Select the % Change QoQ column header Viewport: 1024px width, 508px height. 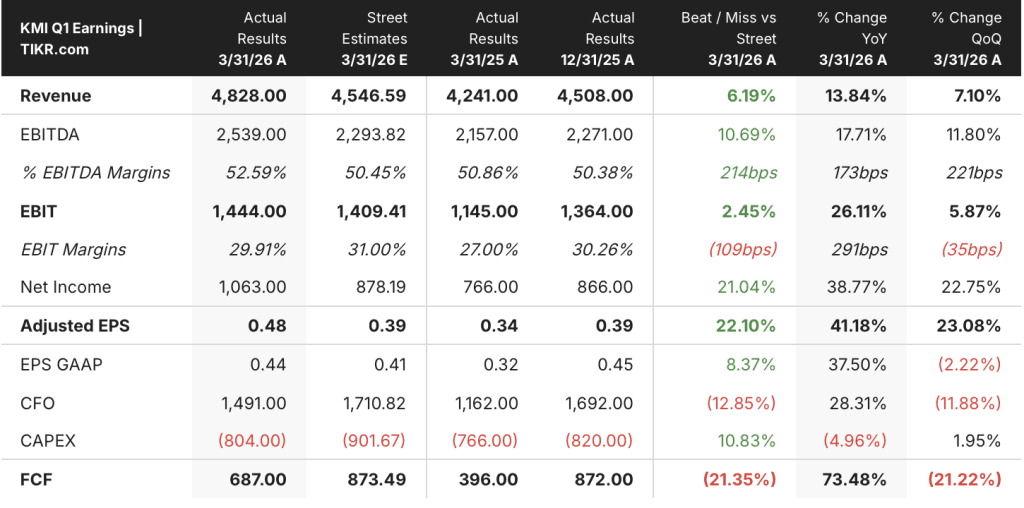tap(966, 39)
